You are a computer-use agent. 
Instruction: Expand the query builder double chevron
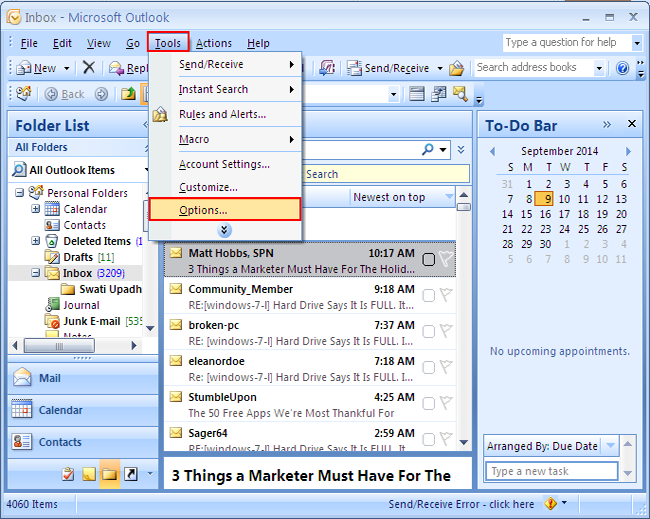pyautogui.click(x=461, y=150)
